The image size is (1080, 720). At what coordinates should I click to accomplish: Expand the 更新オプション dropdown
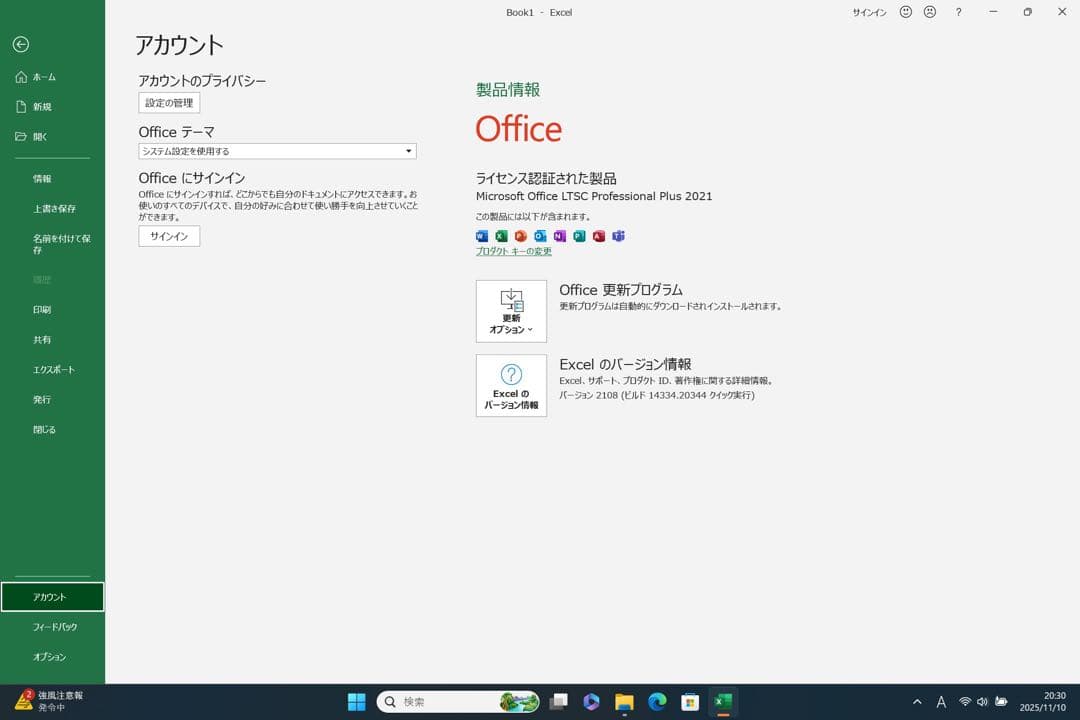pyautogui.click(x=510, y=311)
